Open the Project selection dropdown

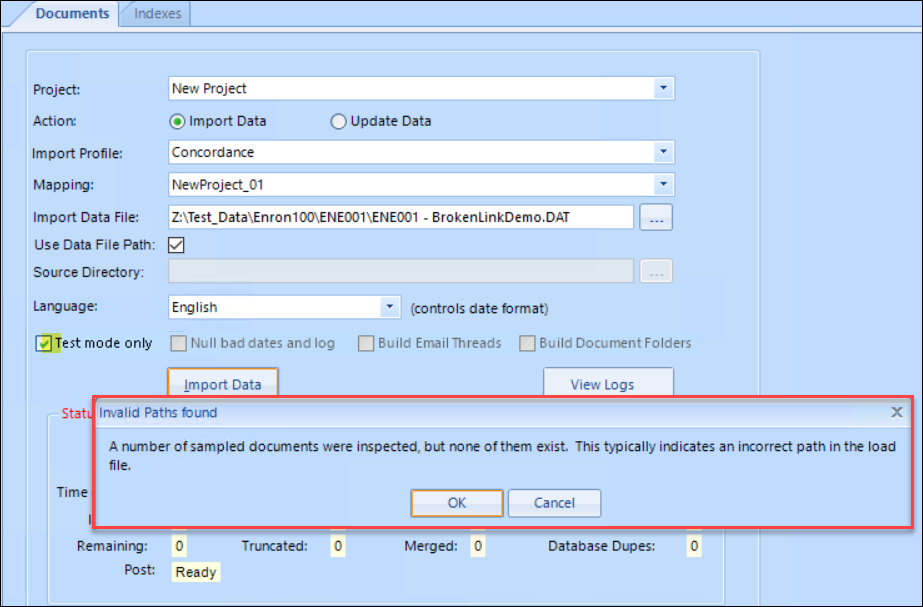pyautogui.click(x=663, y=88)
